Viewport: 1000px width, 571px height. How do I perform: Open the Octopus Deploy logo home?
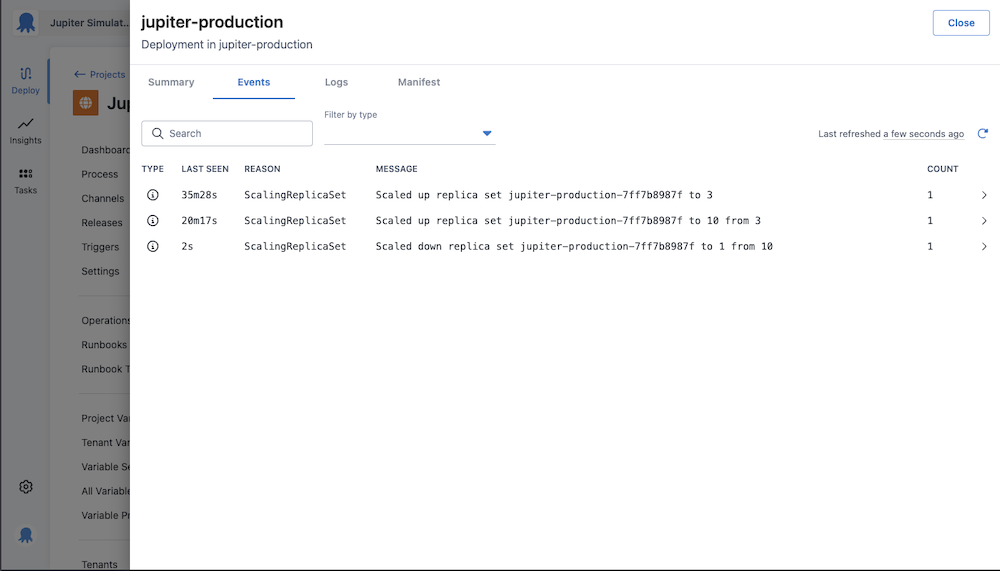coord(26,22)
